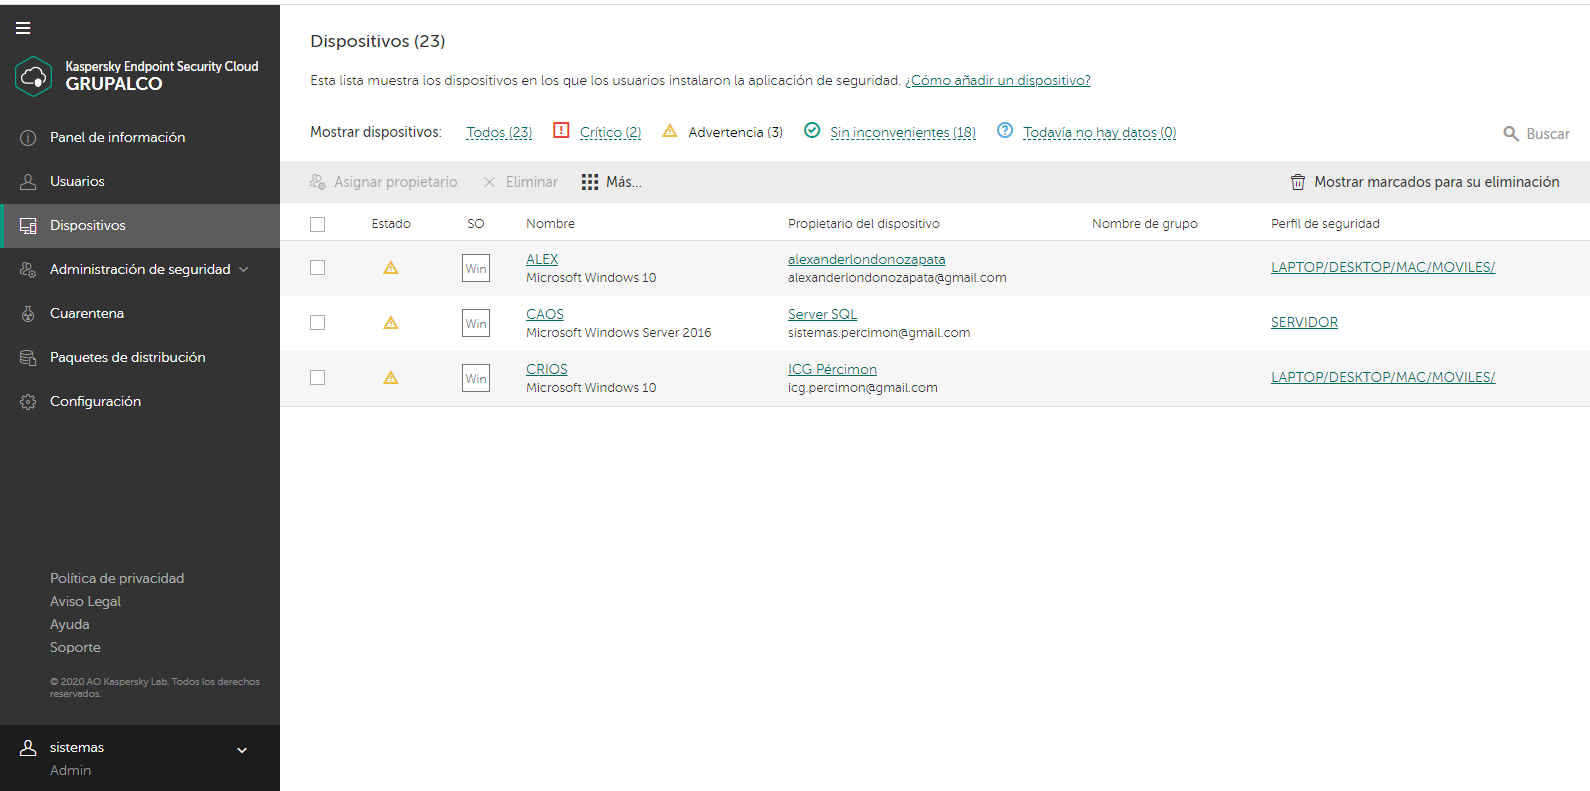This screenshot has width=1590, height=791.
Task: Open ALEX's LAPTOP/DESKTOP/MAC/MOVILES/ profile
Action: coord(1383,267)
